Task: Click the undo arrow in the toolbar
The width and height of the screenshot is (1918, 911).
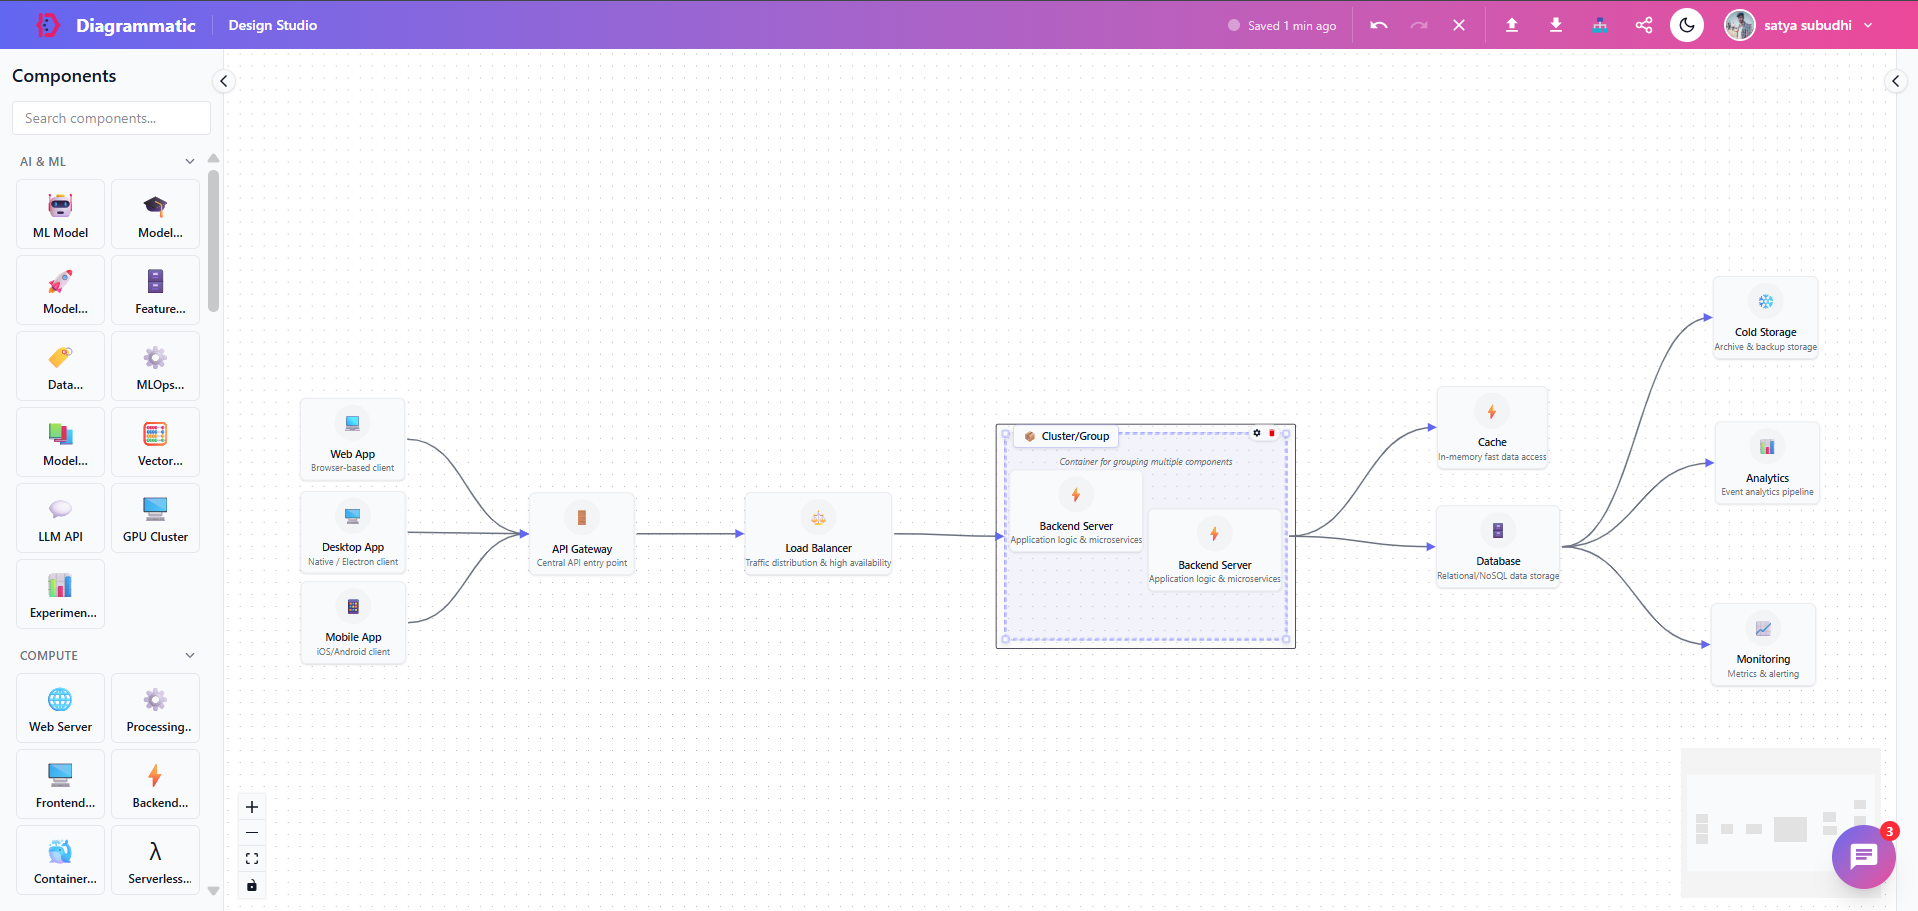Action: coord(1378,25)
